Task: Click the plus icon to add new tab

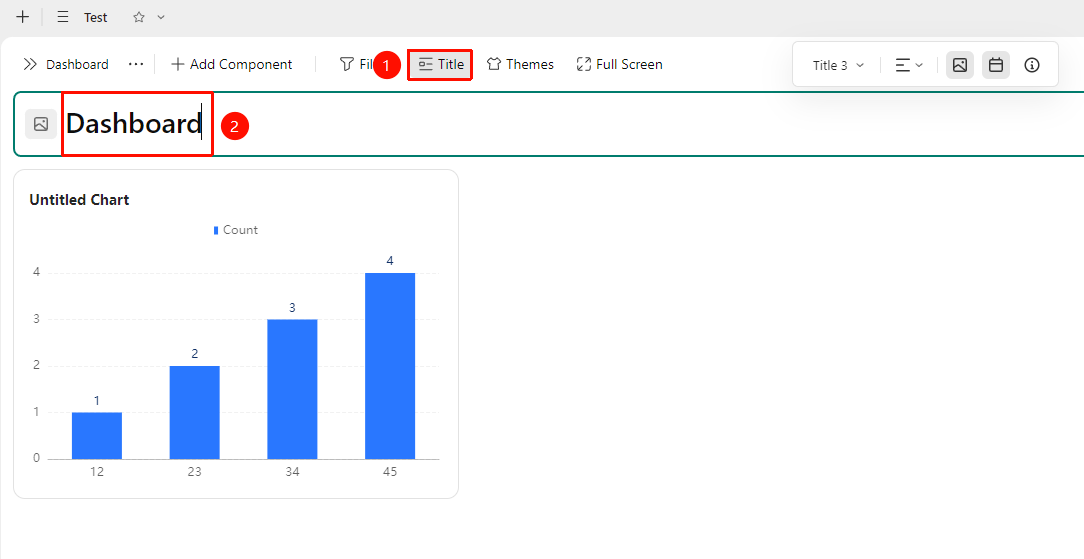Action: (23, 17)
